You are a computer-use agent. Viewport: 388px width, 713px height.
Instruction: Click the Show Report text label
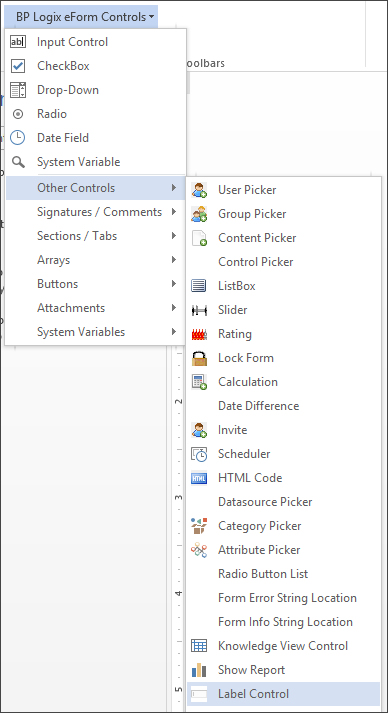tap(252, 670)
